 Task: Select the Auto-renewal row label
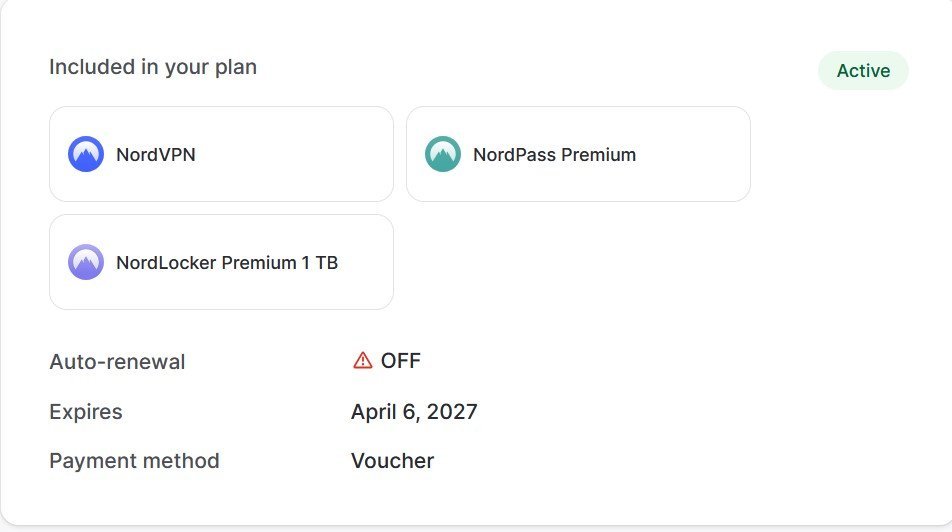[117, 362]
